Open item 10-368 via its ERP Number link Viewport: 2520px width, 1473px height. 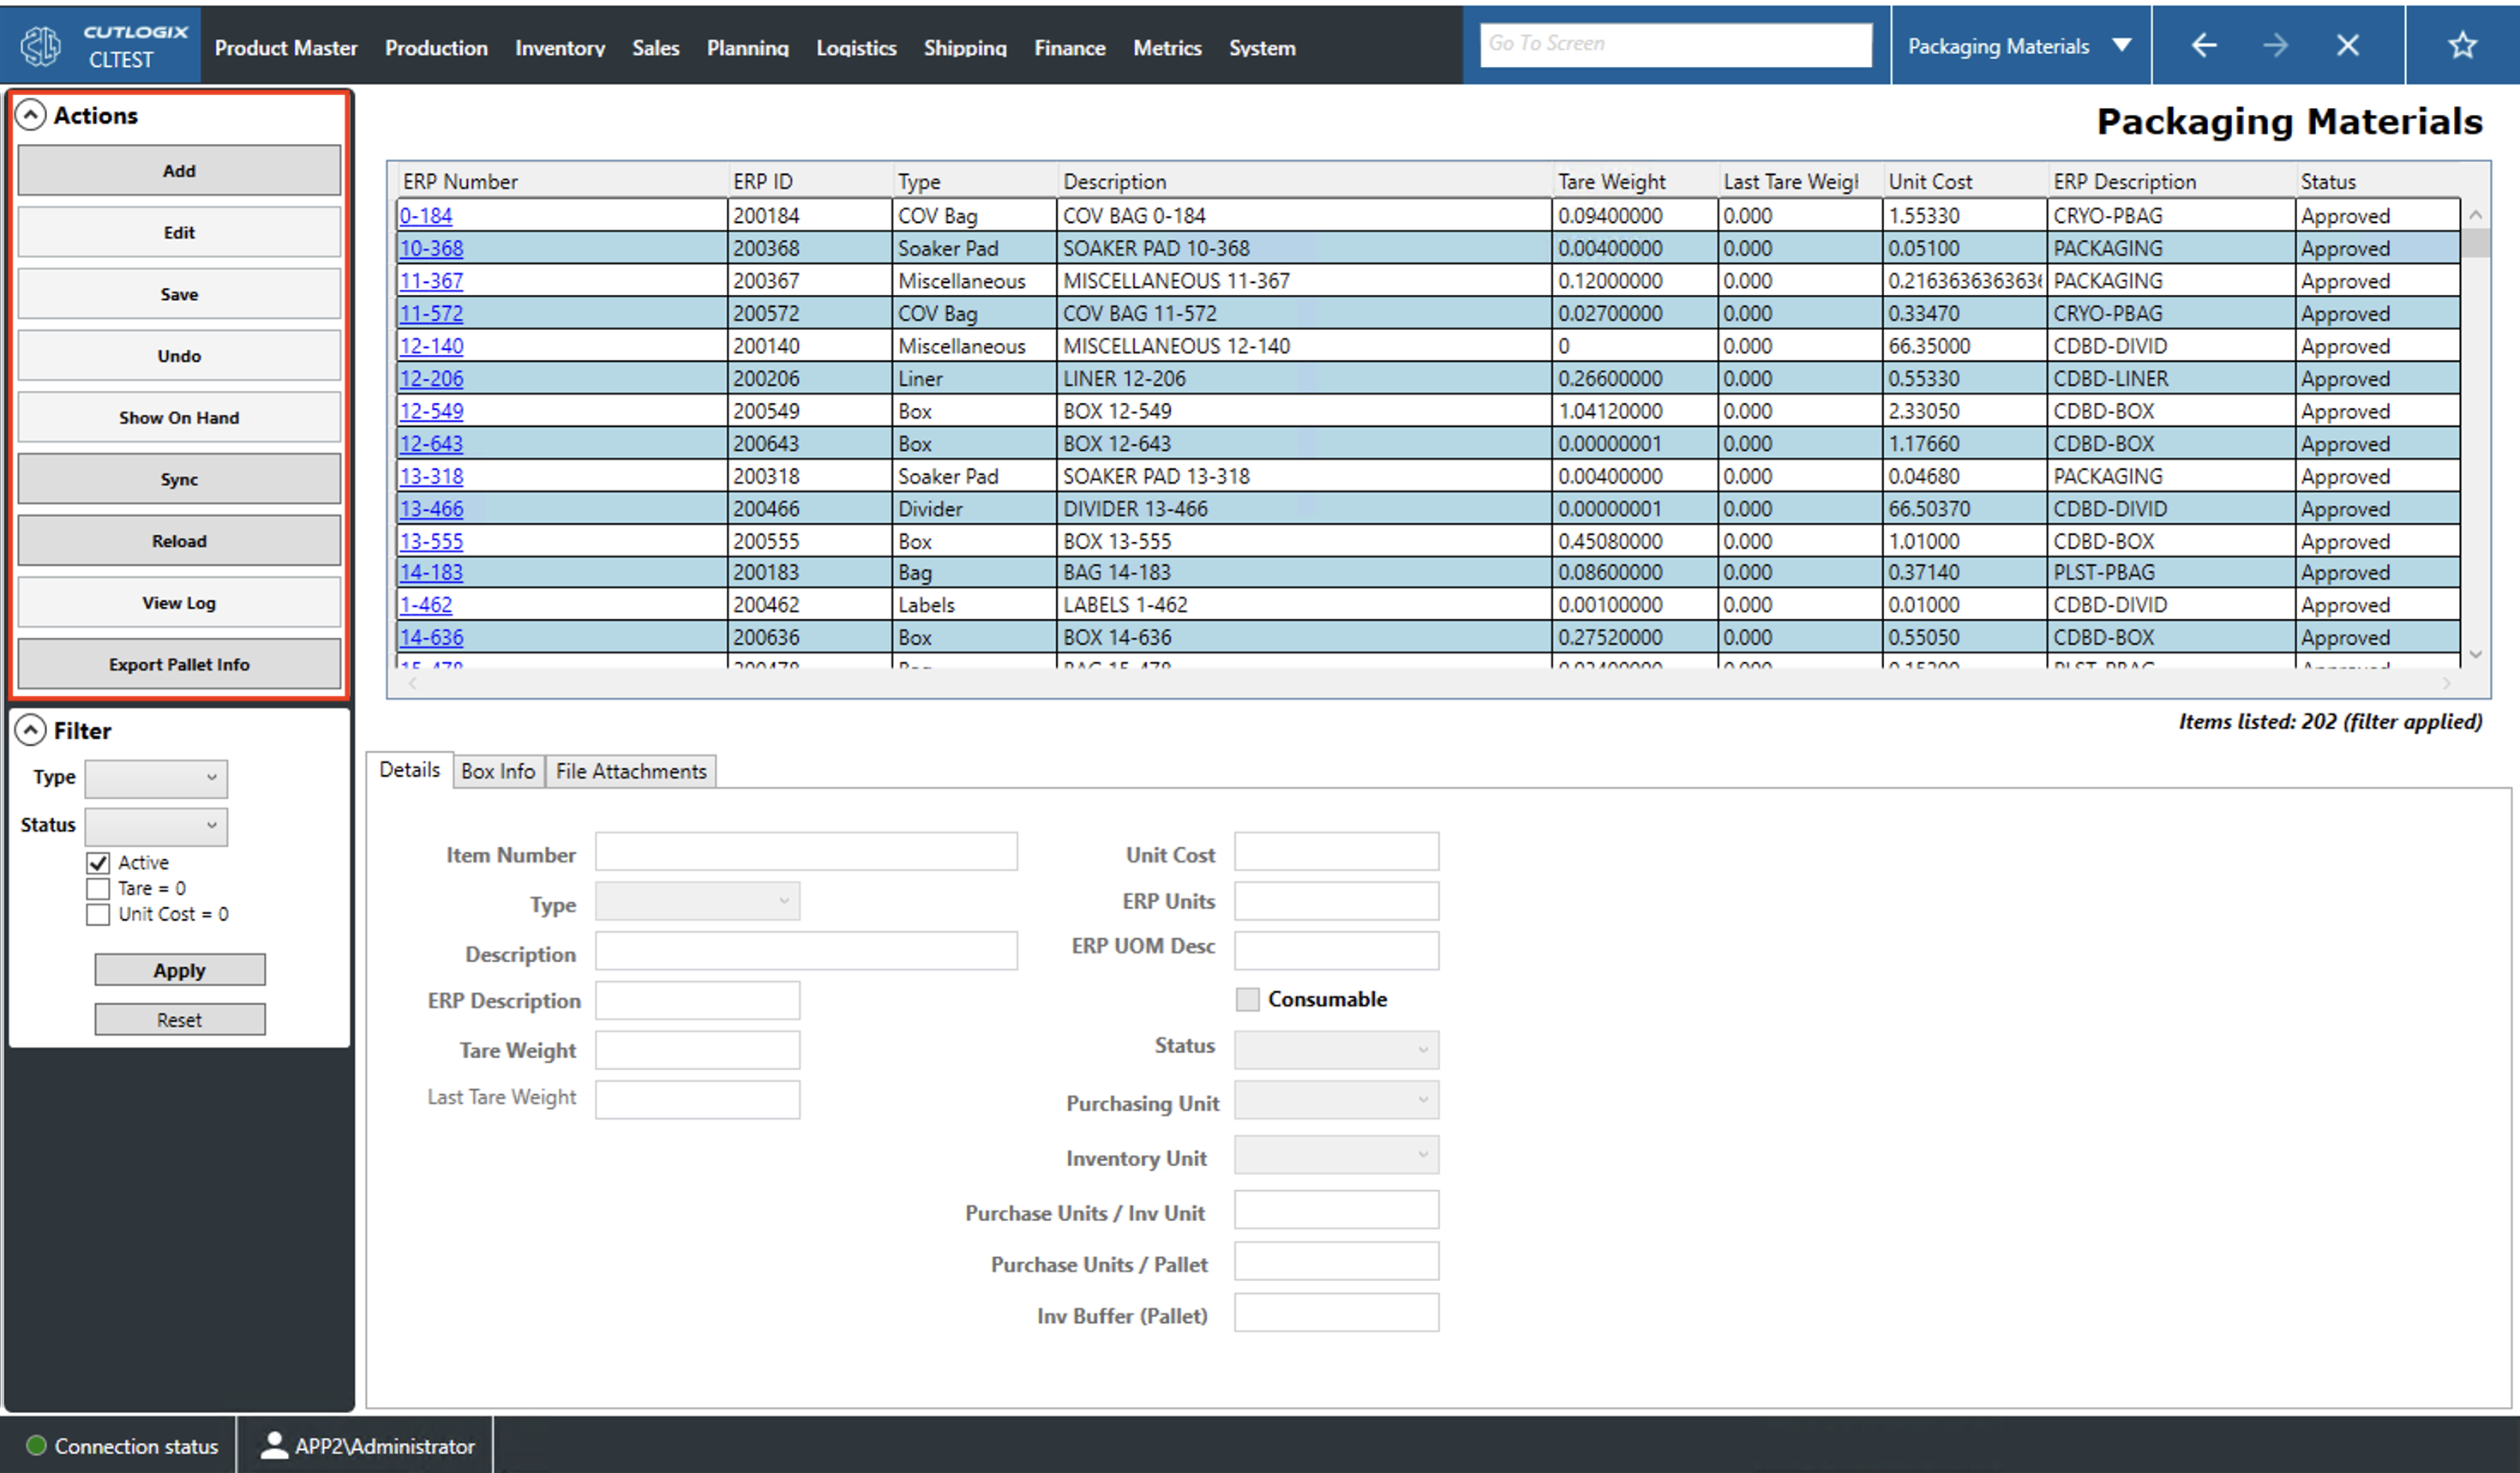tap(431, 248)
